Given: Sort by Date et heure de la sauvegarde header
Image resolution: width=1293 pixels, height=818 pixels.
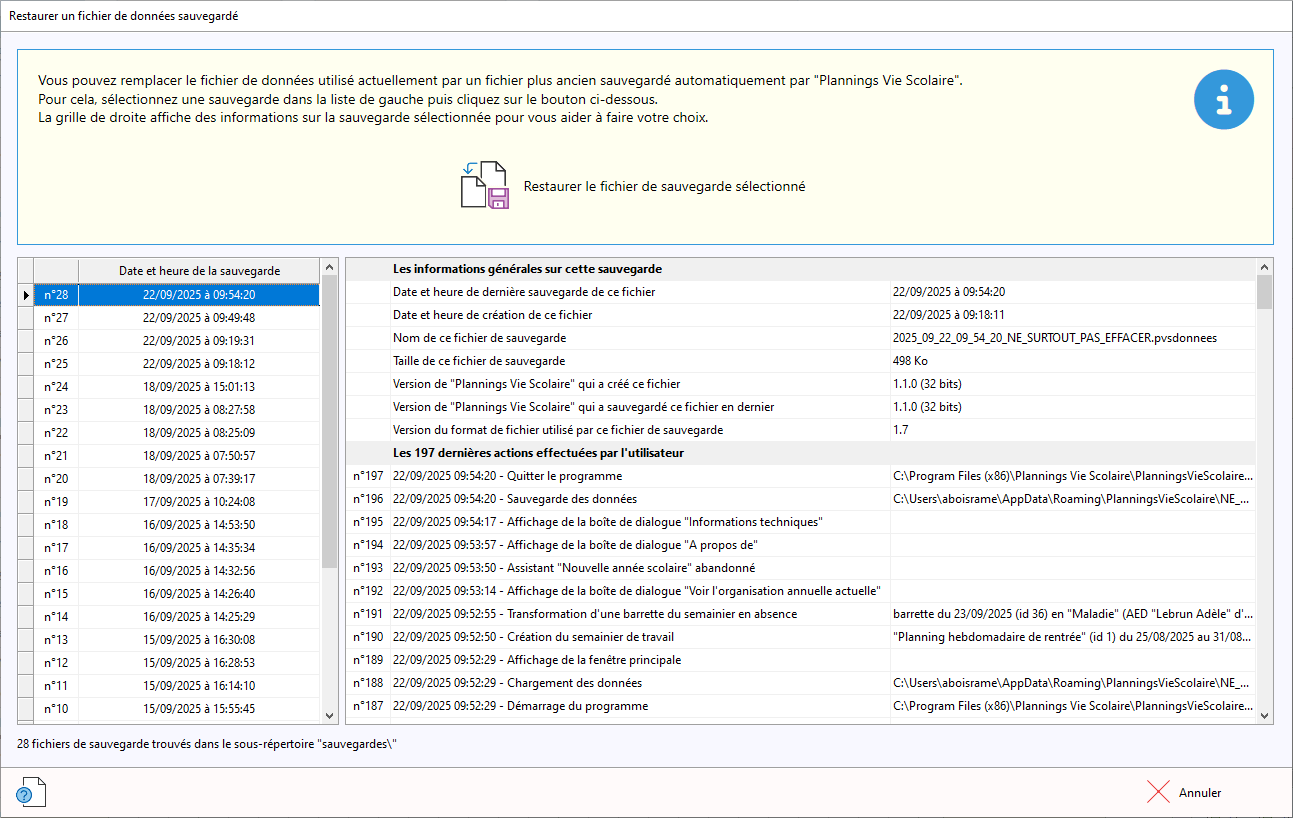Looking at the screenshot, I should [x=199, y=271].
